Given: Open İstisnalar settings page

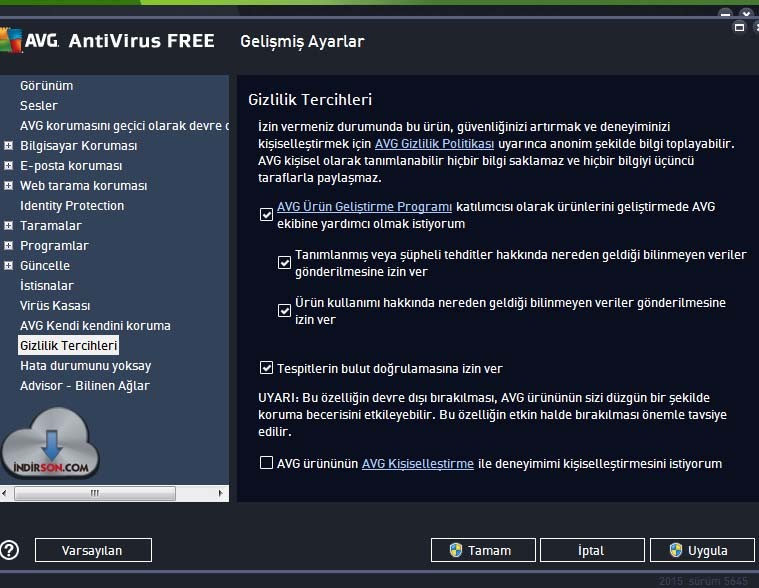Looking at the screenshot, I should coord(46,286).
